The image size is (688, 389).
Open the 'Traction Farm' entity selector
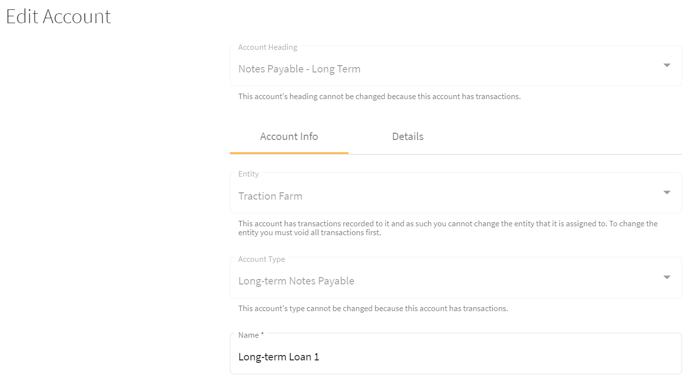[455, 193]
